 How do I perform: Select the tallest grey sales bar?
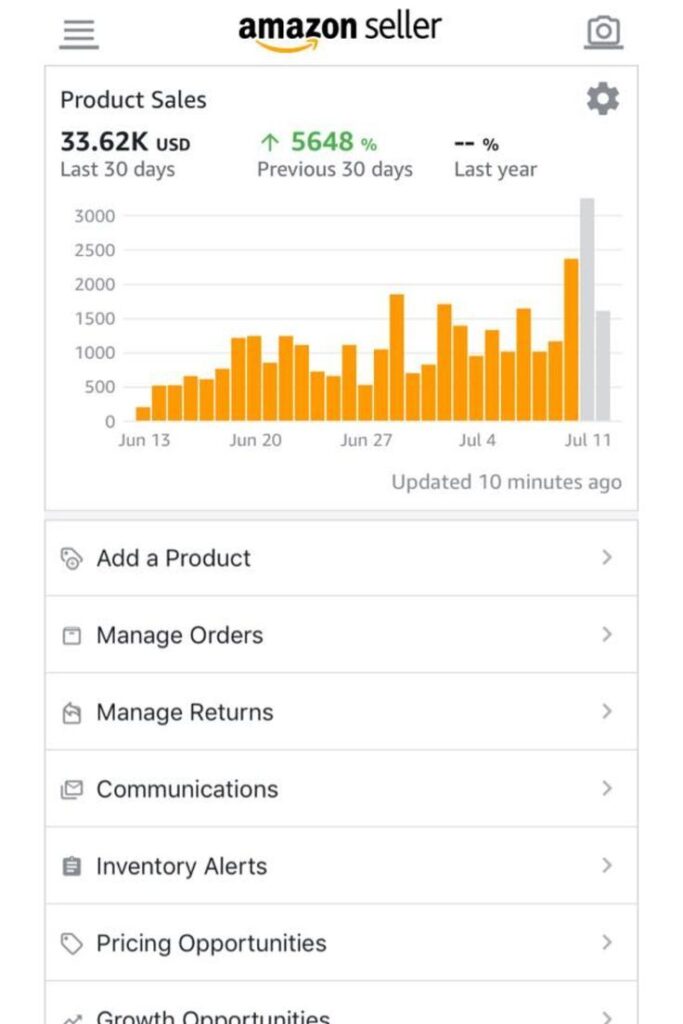point(587,310)
